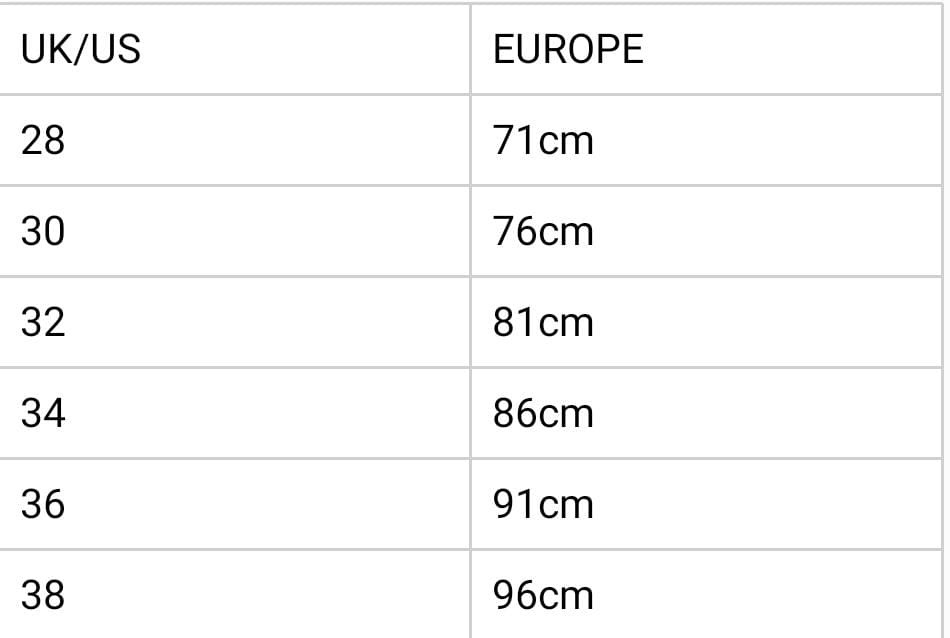Choose the 91cm Europe cell
Viewport: 950px width, 638px height.
pos(543,504)
